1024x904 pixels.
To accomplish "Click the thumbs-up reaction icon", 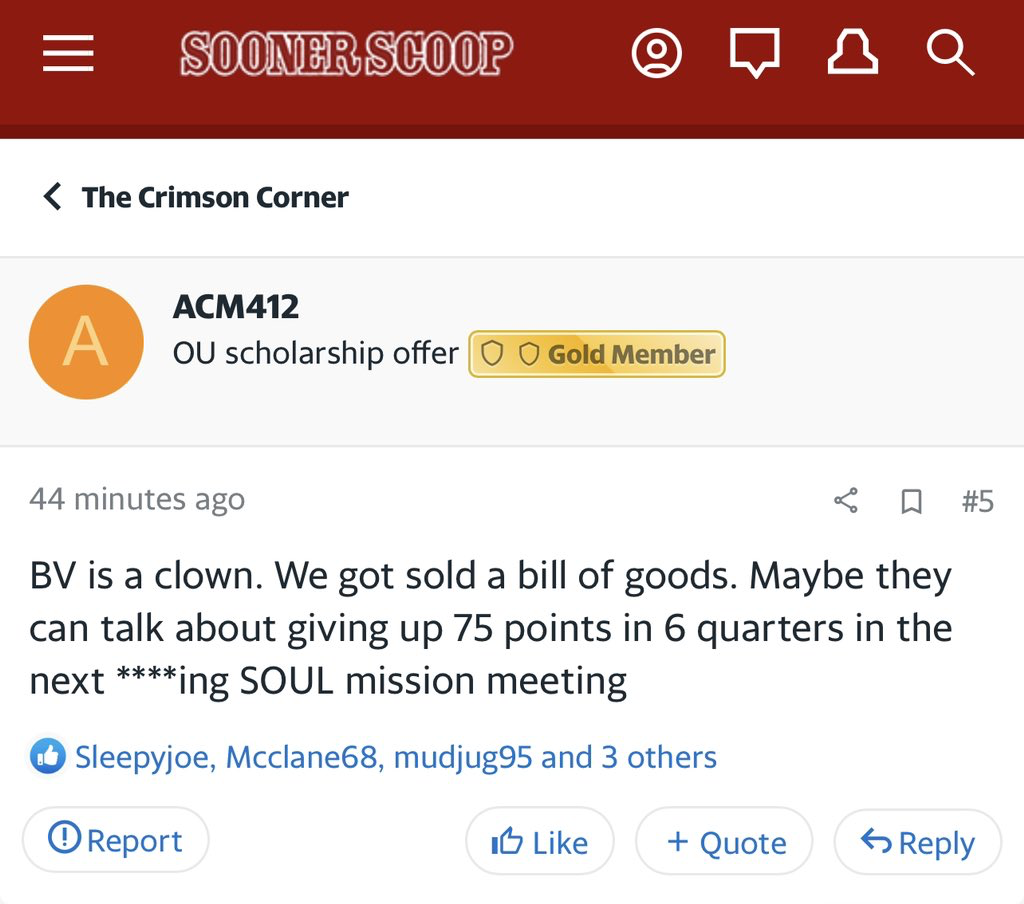I will tap(48, 757).
